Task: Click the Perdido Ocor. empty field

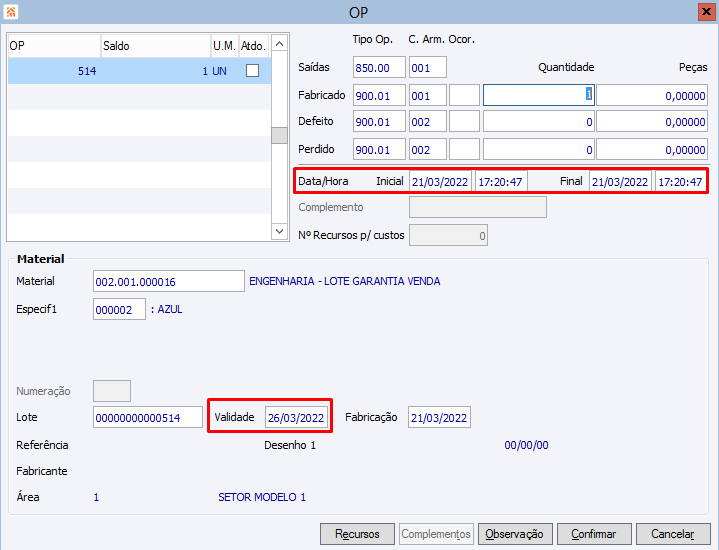Action: click(465, 149)
